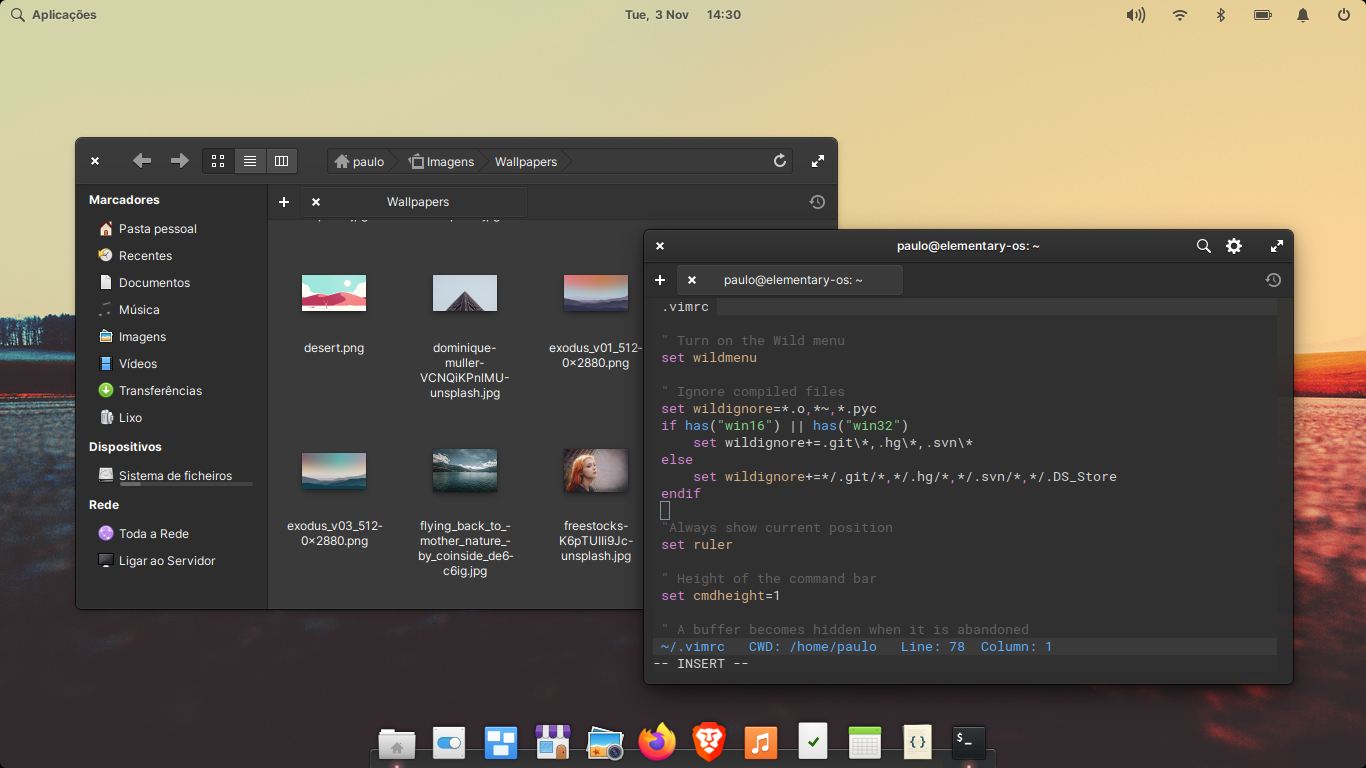Select the desert.png thumbnail
The width and height of the screenshot is (1366, 768).
point(334,294)
